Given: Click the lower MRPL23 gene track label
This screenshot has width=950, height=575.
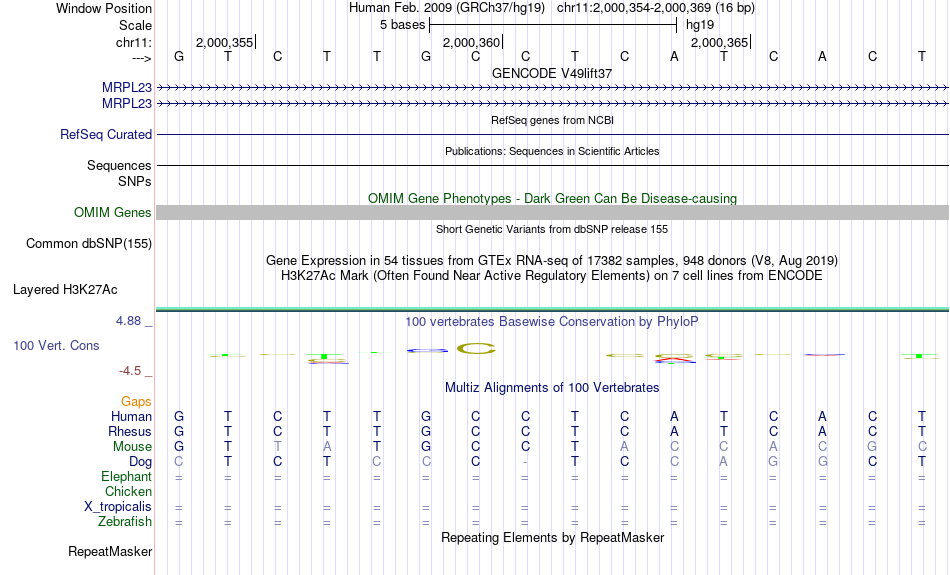Looking at the screenshot, I should (x=127, y=104).
